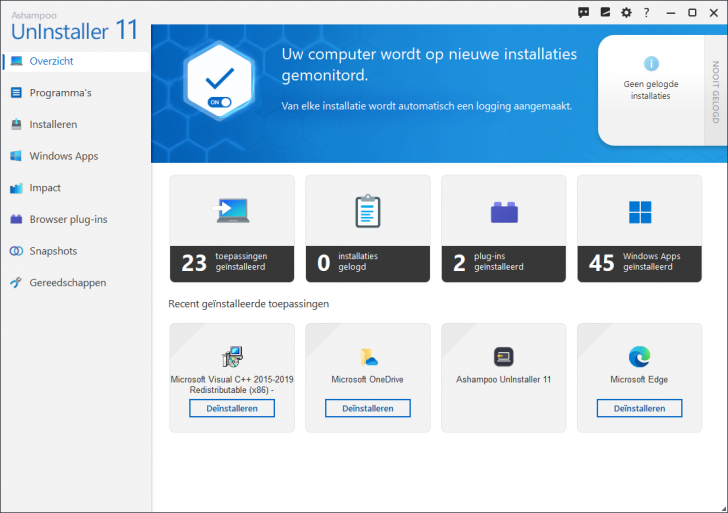Click the Programma's list icon
The height and width of the screenshot is (513, 728).
[x=16, y=93]
